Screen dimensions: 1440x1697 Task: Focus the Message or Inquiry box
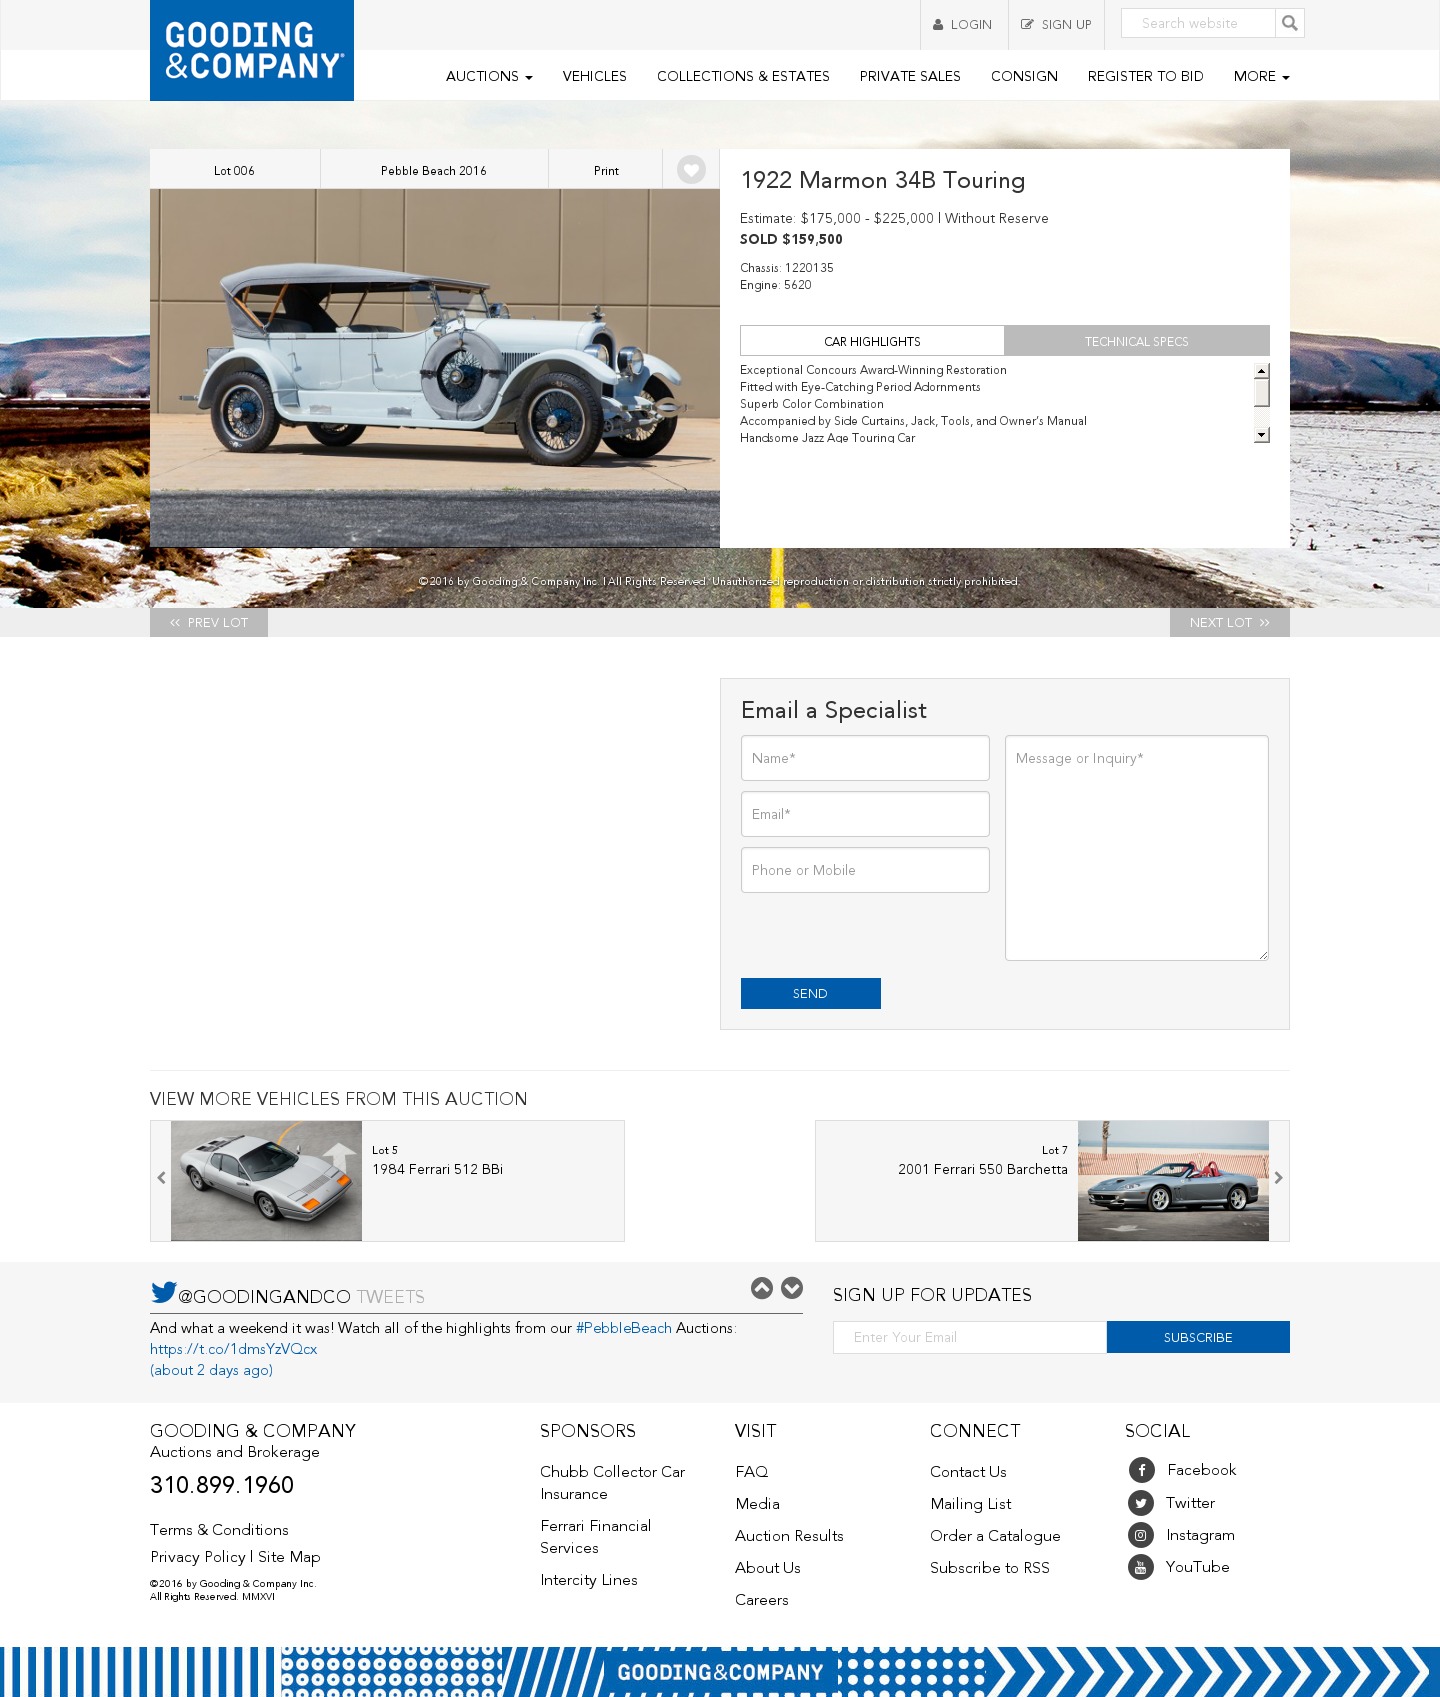[1137, 848]
